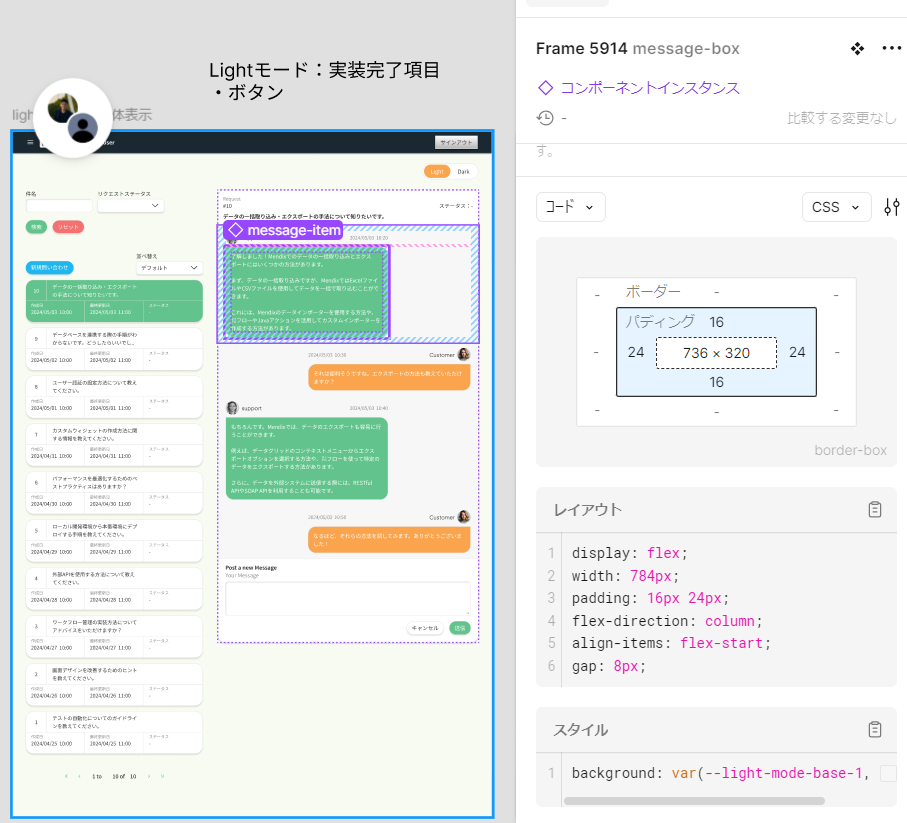Click the version history clock icon

pyautogui.click(x=545, y=118)
